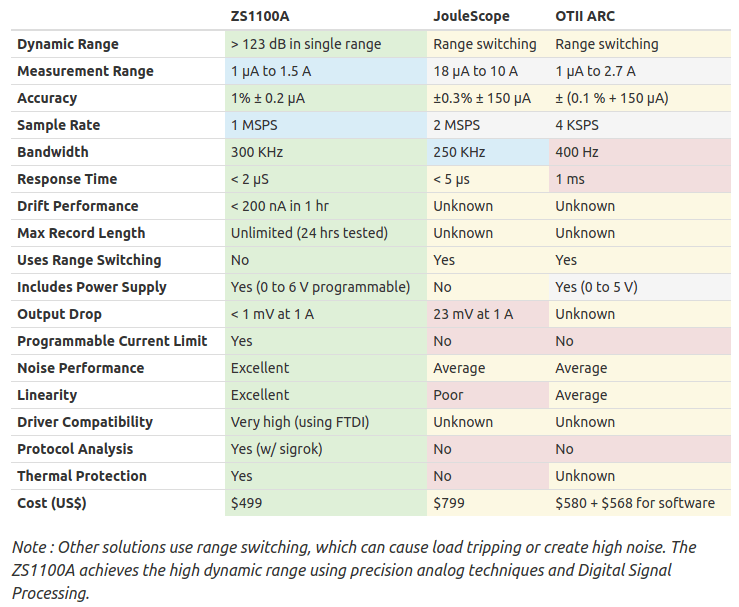Select the Dynamic Range row label
This screenshot has width=739, height=607.
[x=68, y=44]
